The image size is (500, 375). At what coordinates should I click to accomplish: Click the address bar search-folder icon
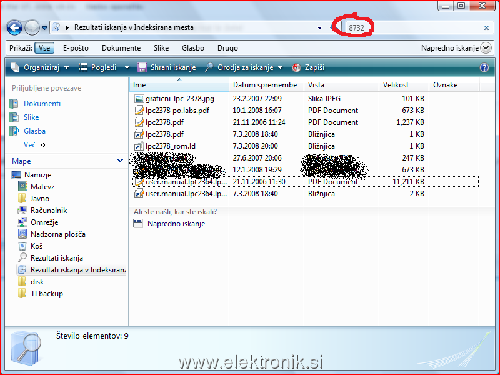(56, 27)
